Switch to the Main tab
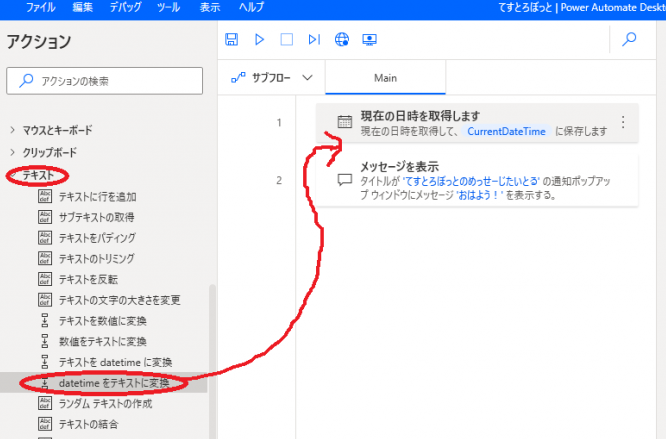Viewport: 666px width, 439px height. pyautogui.click(x=386, y=78)
